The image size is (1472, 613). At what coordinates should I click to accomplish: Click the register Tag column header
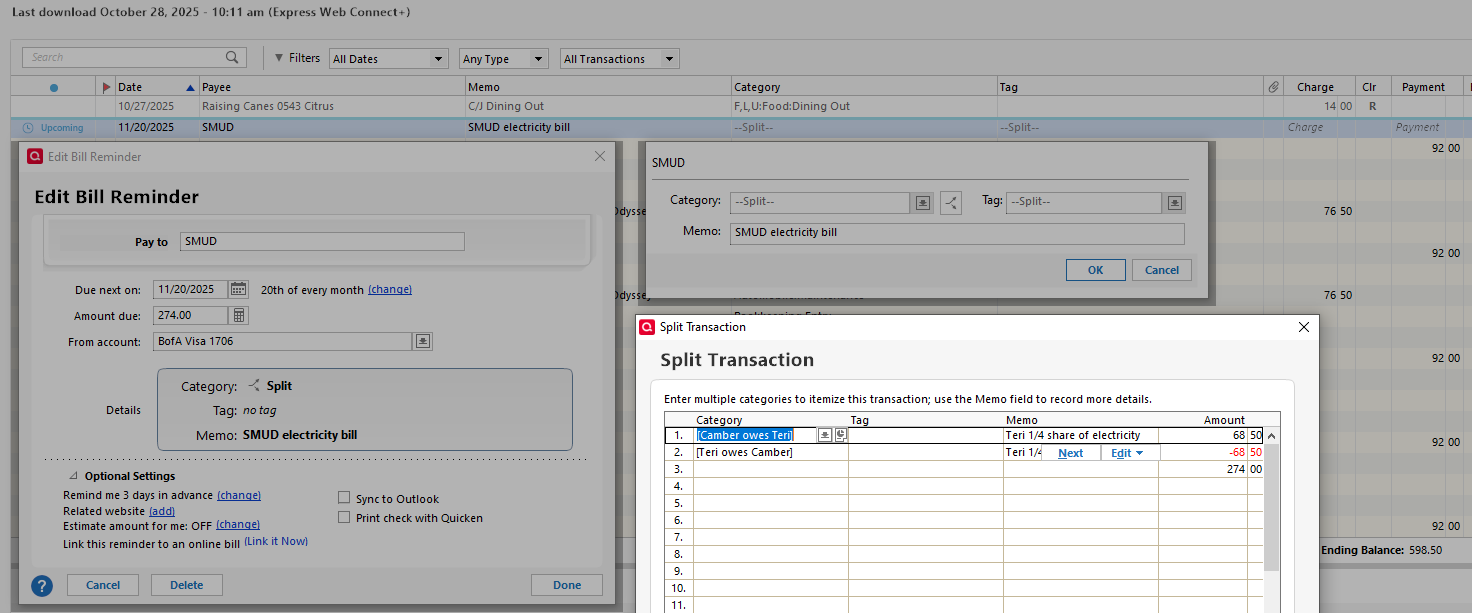click(x=1130, y=87)
